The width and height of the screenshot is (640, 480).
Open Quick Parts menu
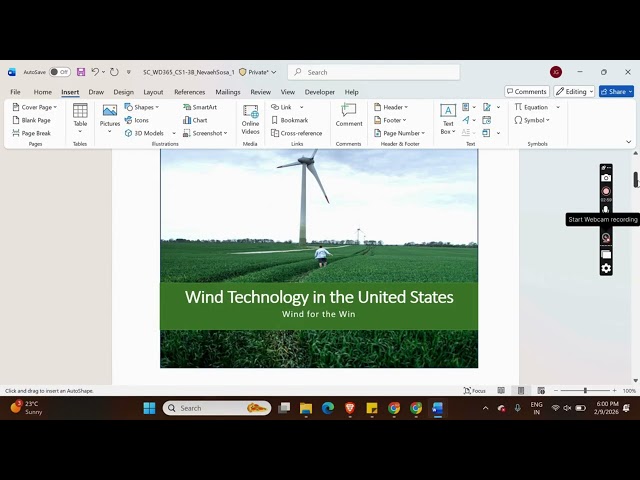[469, 107]
